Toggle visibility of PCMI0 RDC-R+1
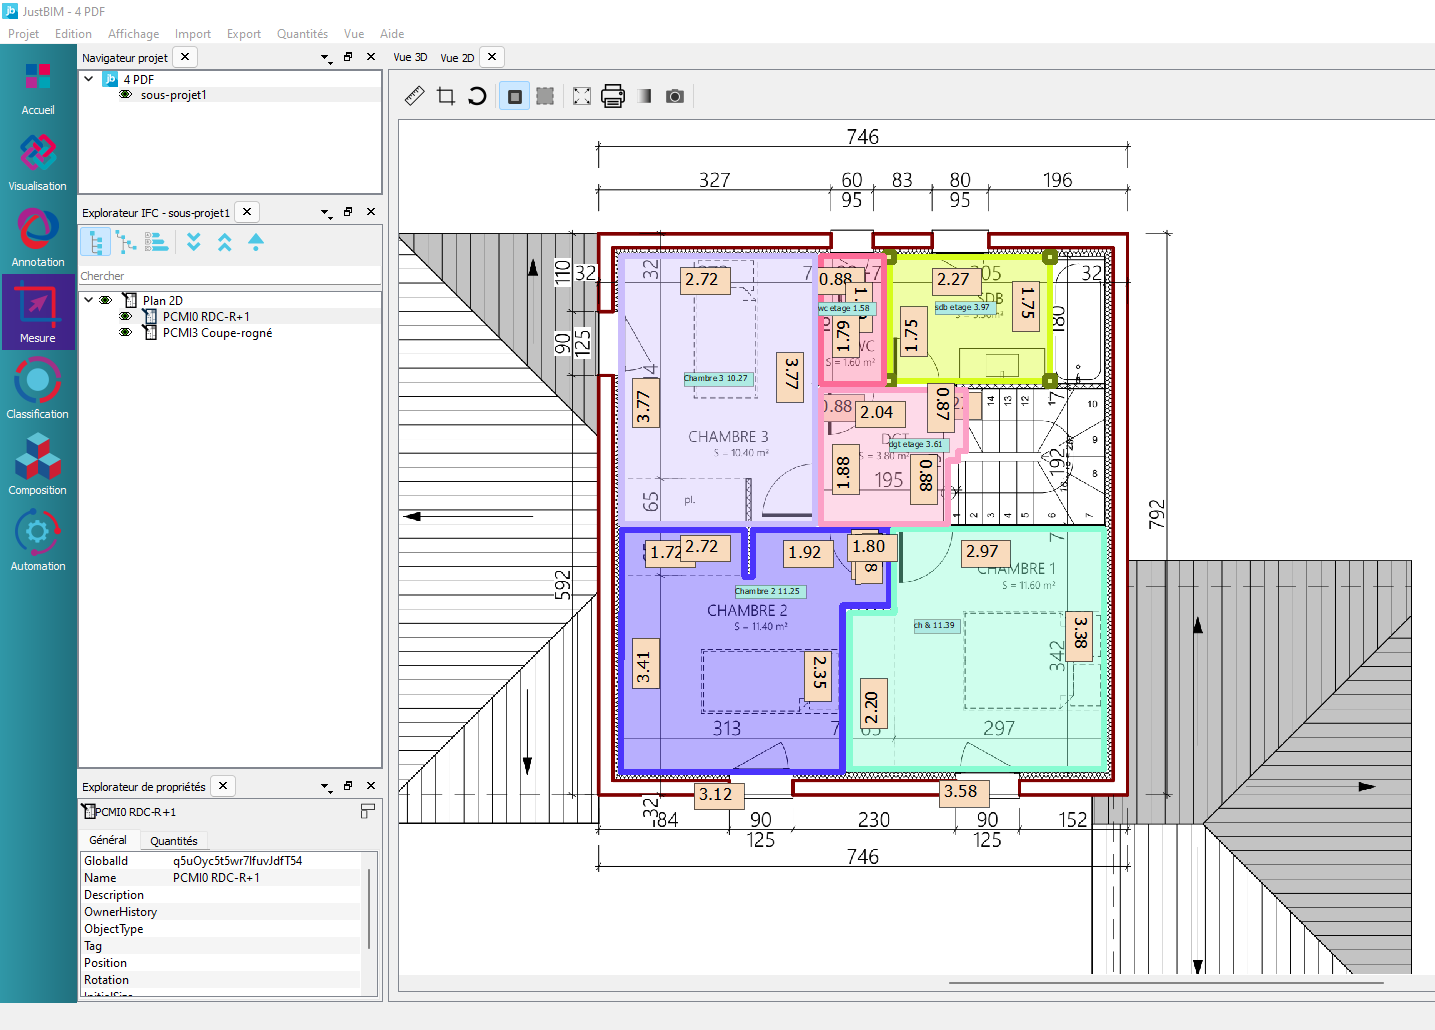 pos(126,316)
